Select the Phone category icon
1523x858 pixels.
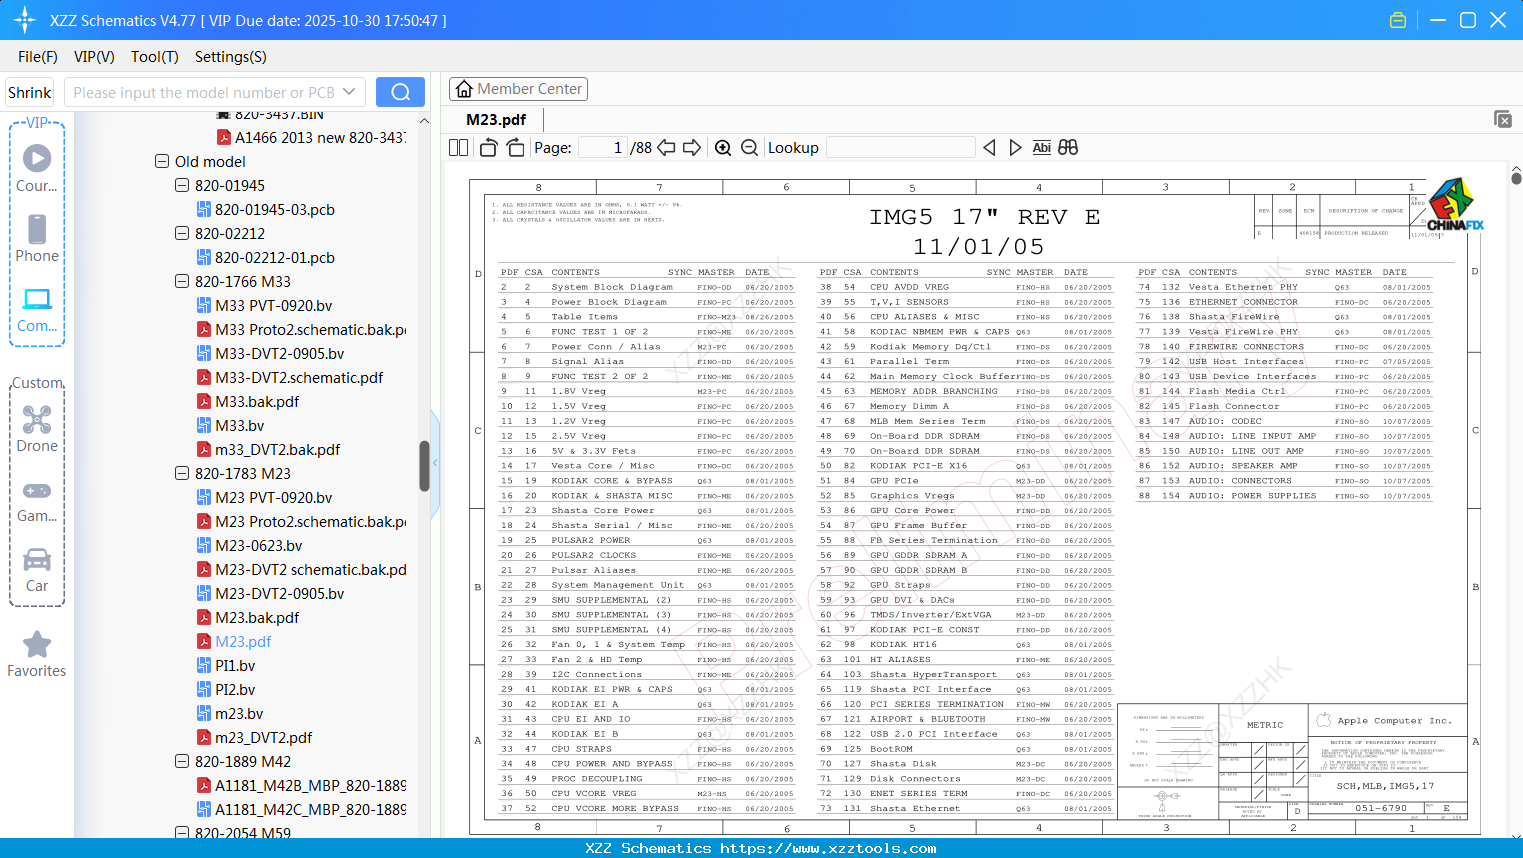click(37, 238)
